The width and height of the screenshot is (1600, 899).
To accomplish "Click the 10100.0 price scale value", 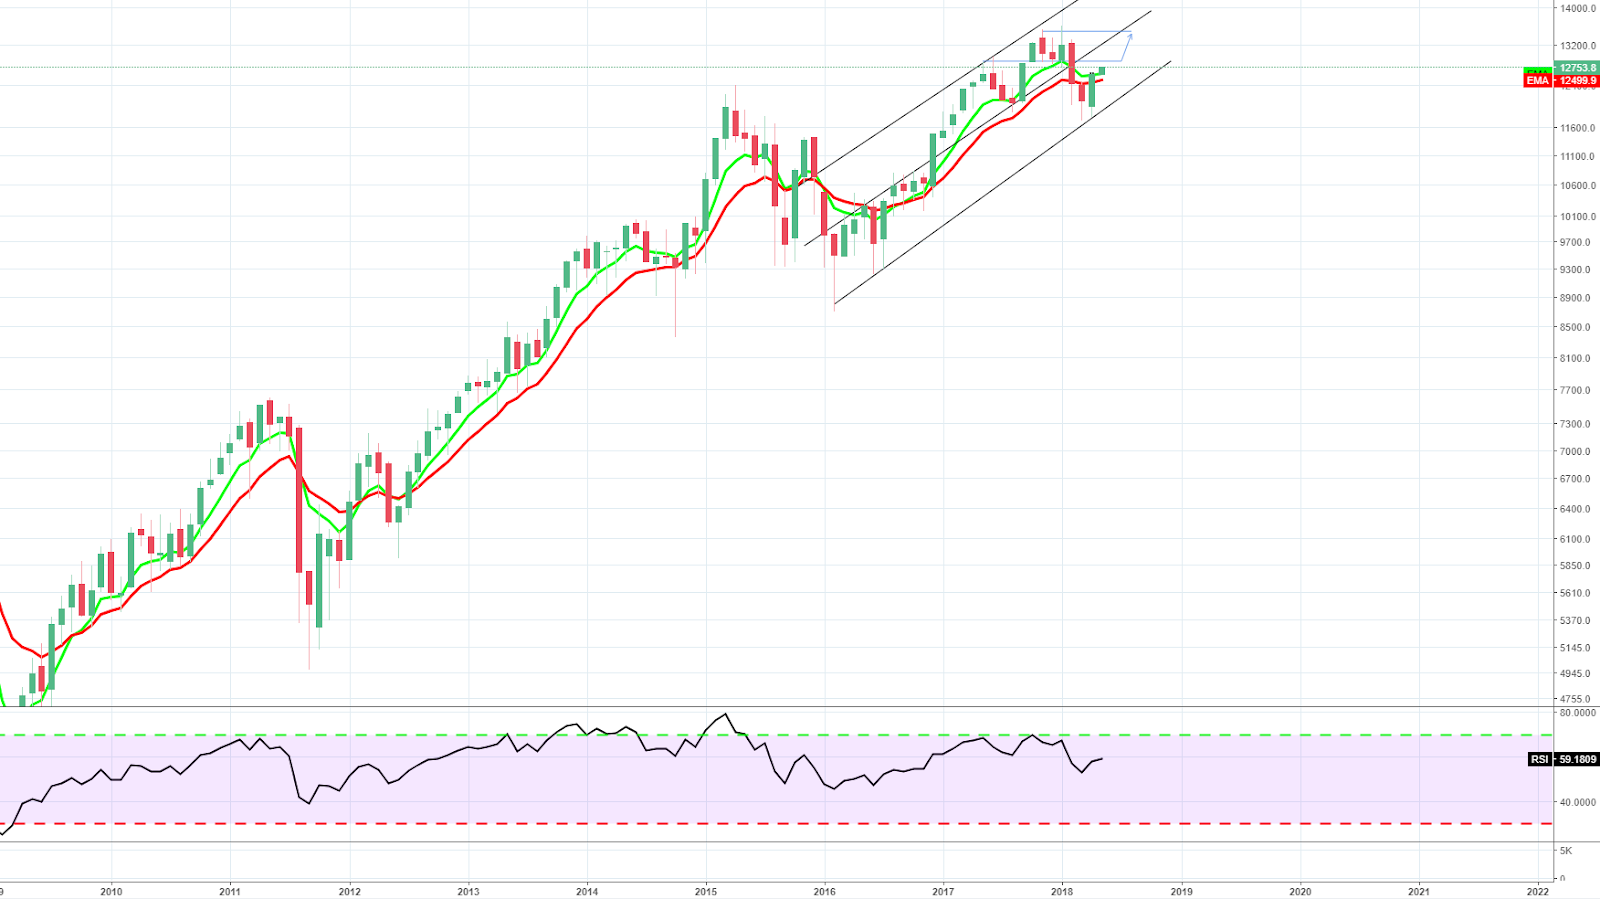I will (1576, 217).
